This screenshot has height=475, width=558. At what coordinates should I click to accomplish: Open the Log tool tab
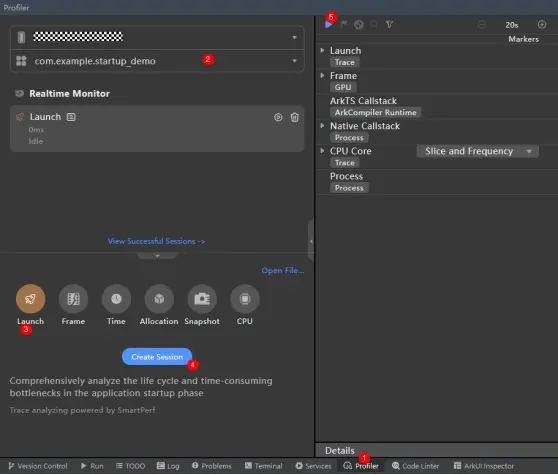168,466
